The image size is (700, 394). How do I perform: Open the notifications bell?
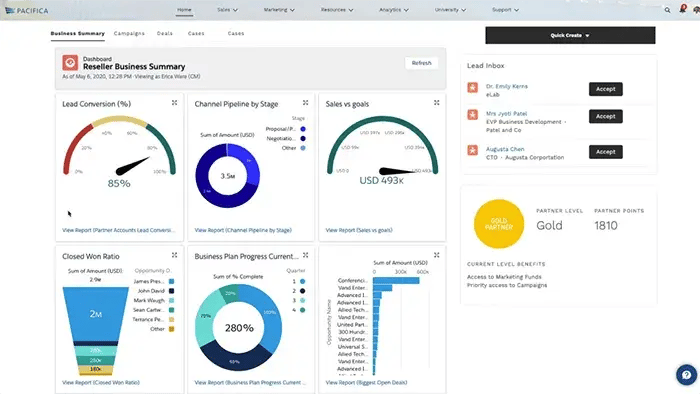[x=683, y=9]
